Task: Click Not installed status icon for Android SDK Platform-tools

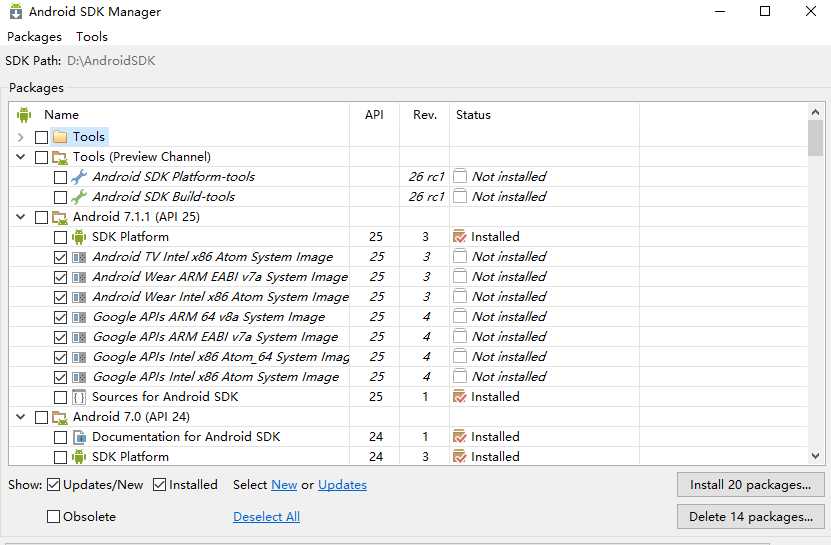Action: point(460,176)
